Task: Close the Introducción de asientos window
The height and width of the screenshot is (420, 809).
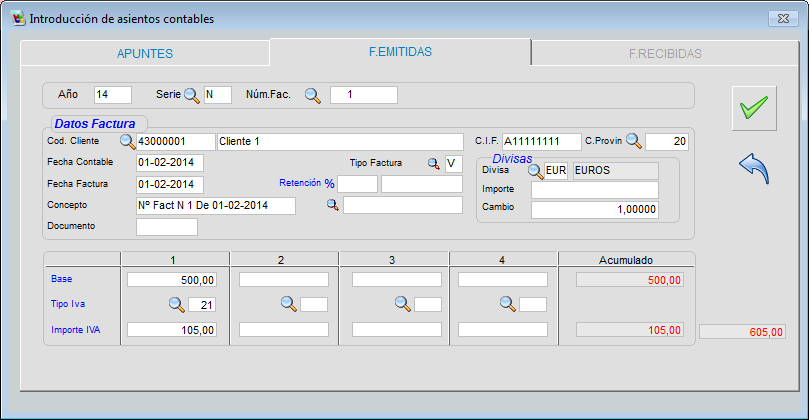Action: pos(781,18)
